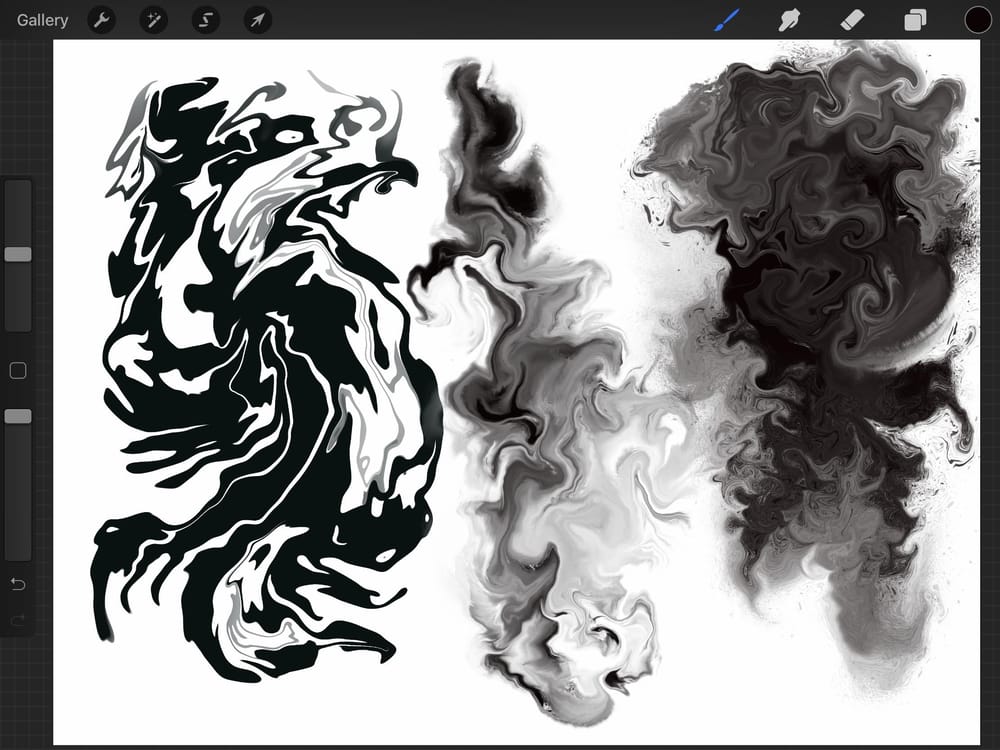The height and width of the screenshot is (750, 1000).
Task: Undo the last action
Action: point(18,584)
